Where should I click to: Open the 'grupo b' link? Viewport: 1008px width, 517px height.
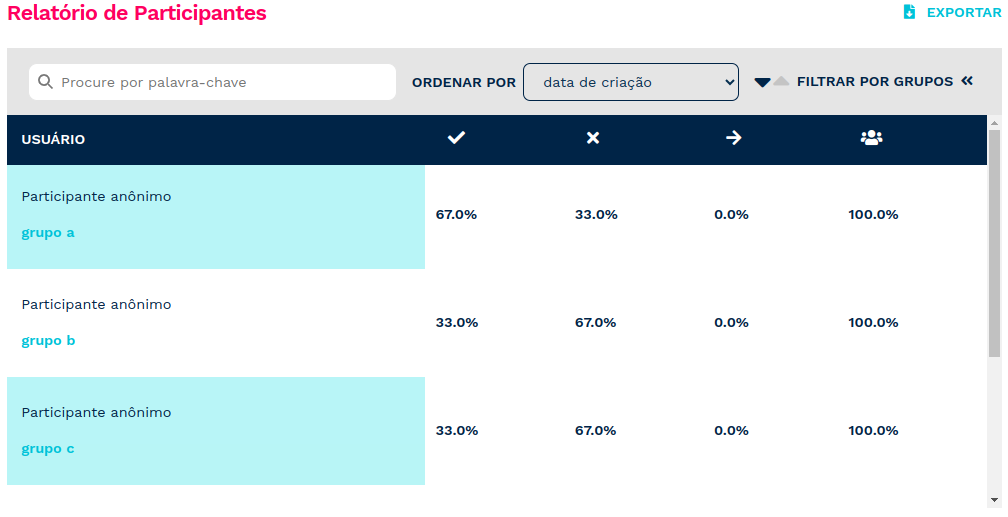(48, 341)
